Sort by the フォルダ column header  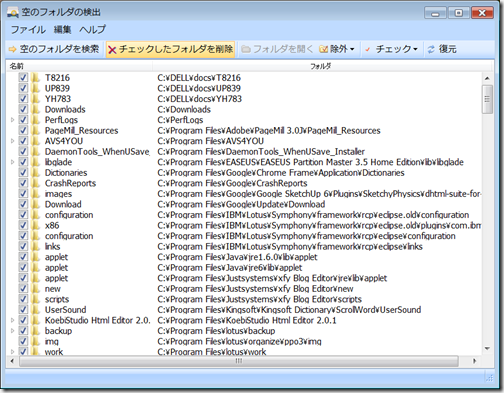click(321, 66)
